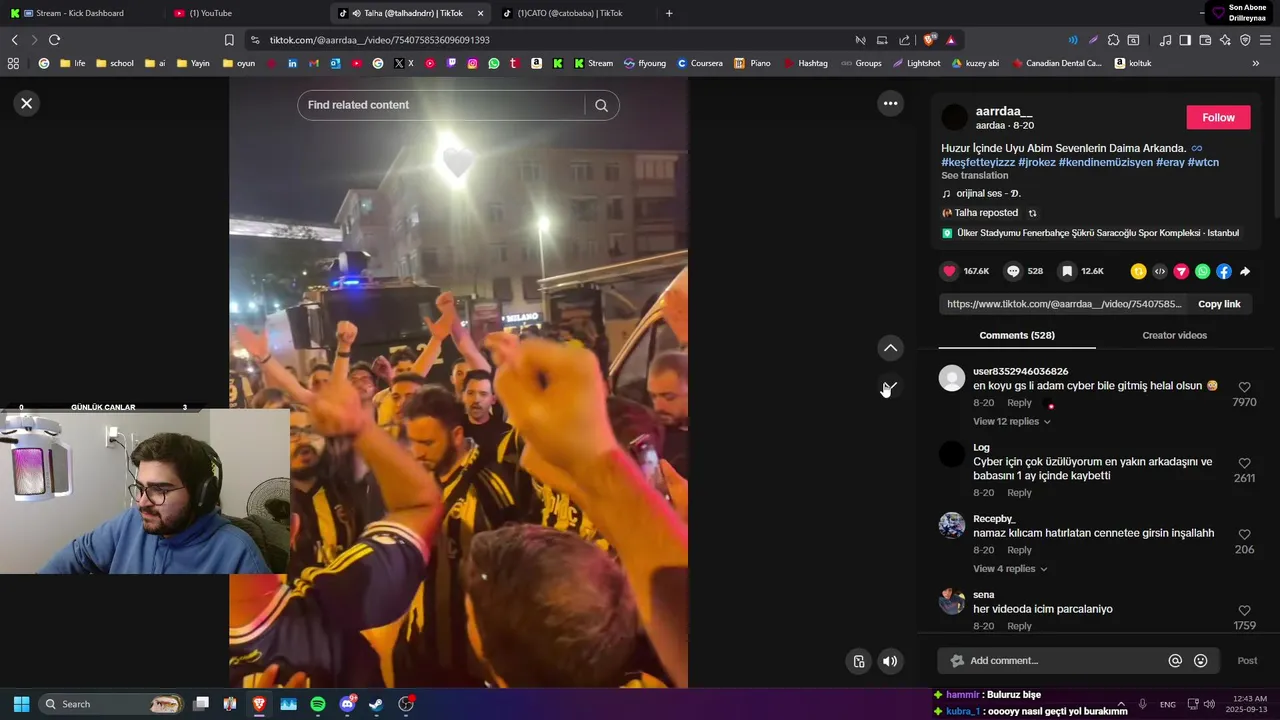This screenshot has width=1280, height=720.
Task: Open the Windows Start menu
Action: tap(21, 704)
